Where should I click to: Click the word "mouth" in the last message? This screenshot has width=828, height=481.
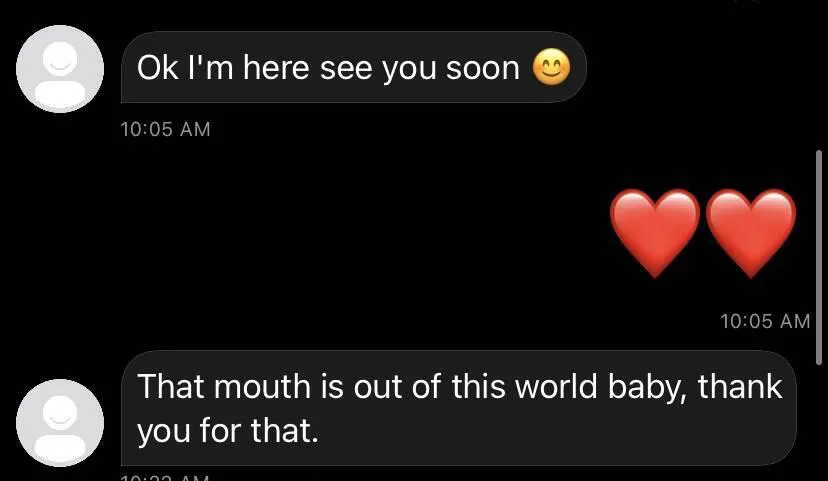[262, 387]
